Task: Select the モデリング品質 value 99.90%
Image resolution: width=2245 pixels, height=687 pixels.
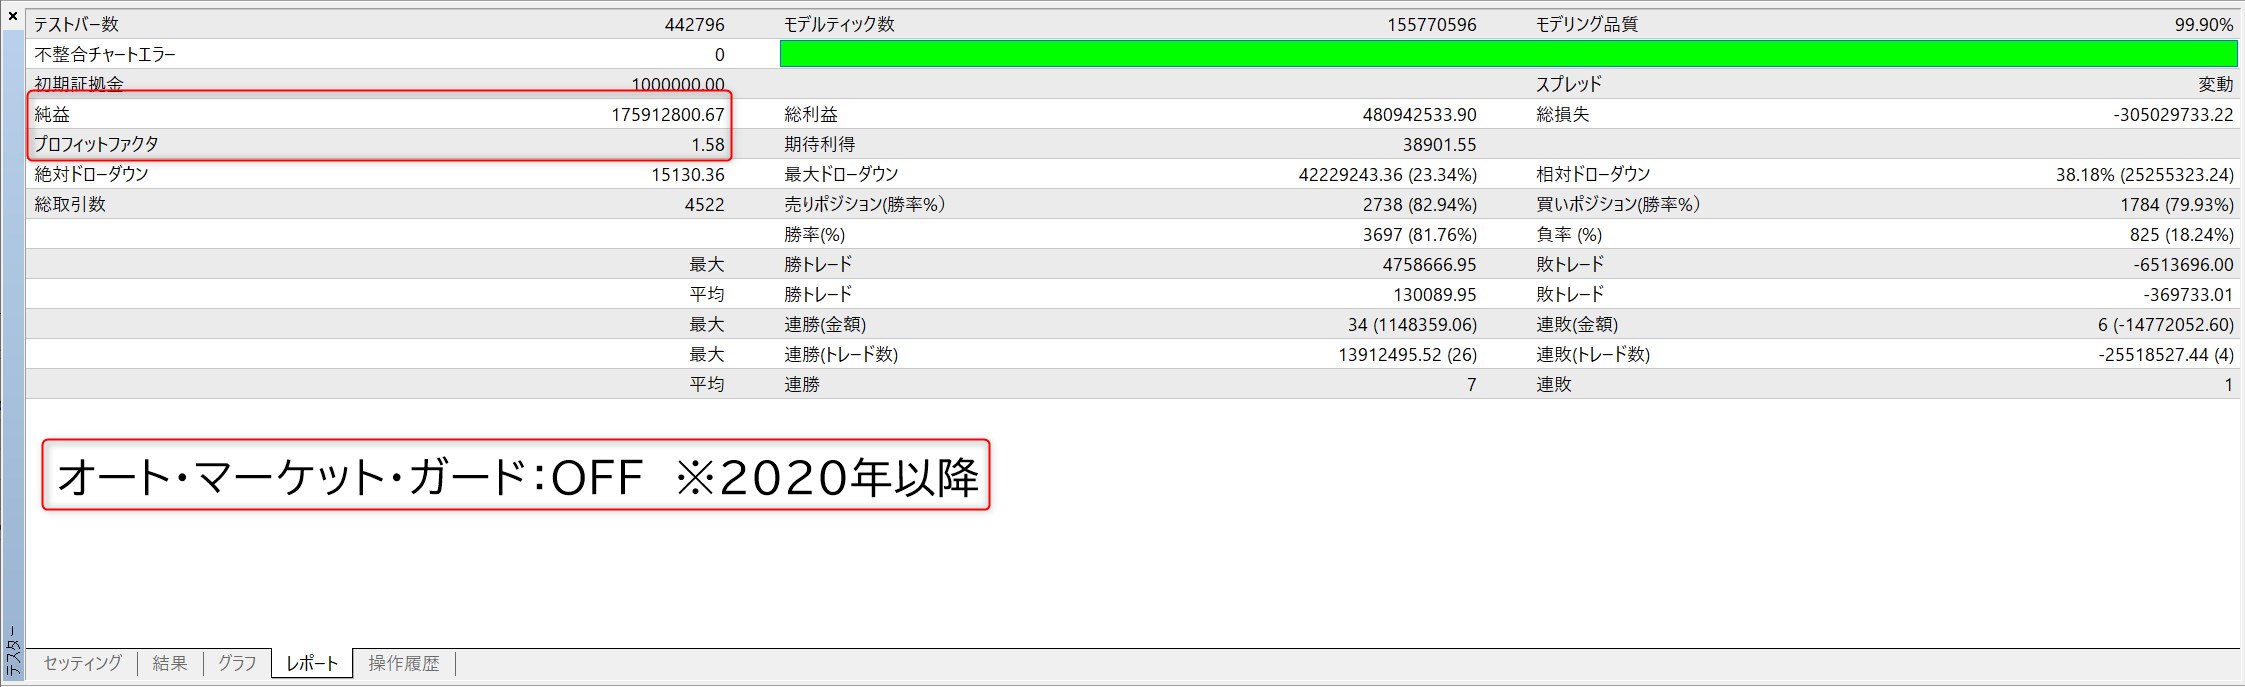Action: coord(2203,25)
